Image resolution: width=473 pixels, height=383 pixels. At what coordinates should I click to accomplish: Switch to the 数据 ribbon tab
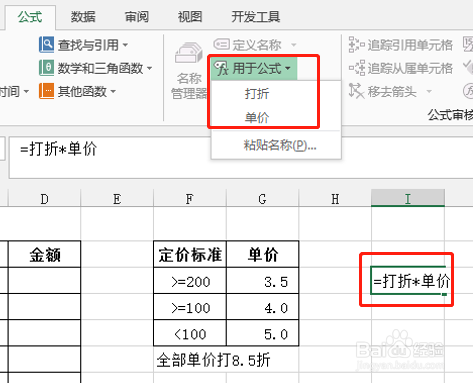(x=83, y=16)
